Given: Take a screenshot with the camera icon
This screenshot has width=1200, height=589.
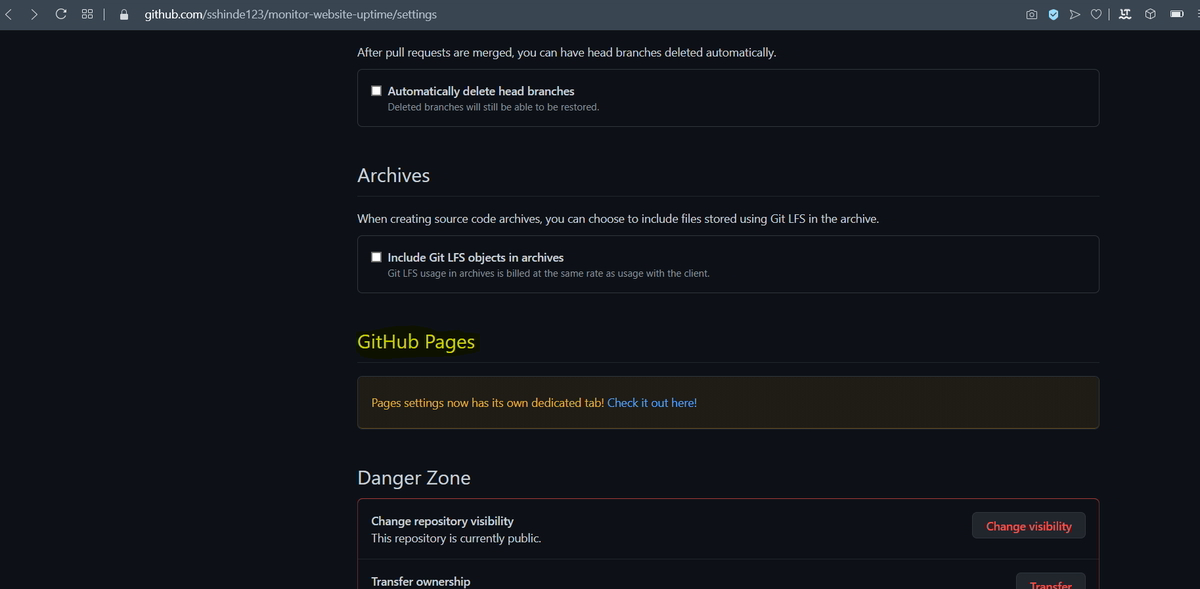Looking at the screenshot, I should click(1031, 14).
